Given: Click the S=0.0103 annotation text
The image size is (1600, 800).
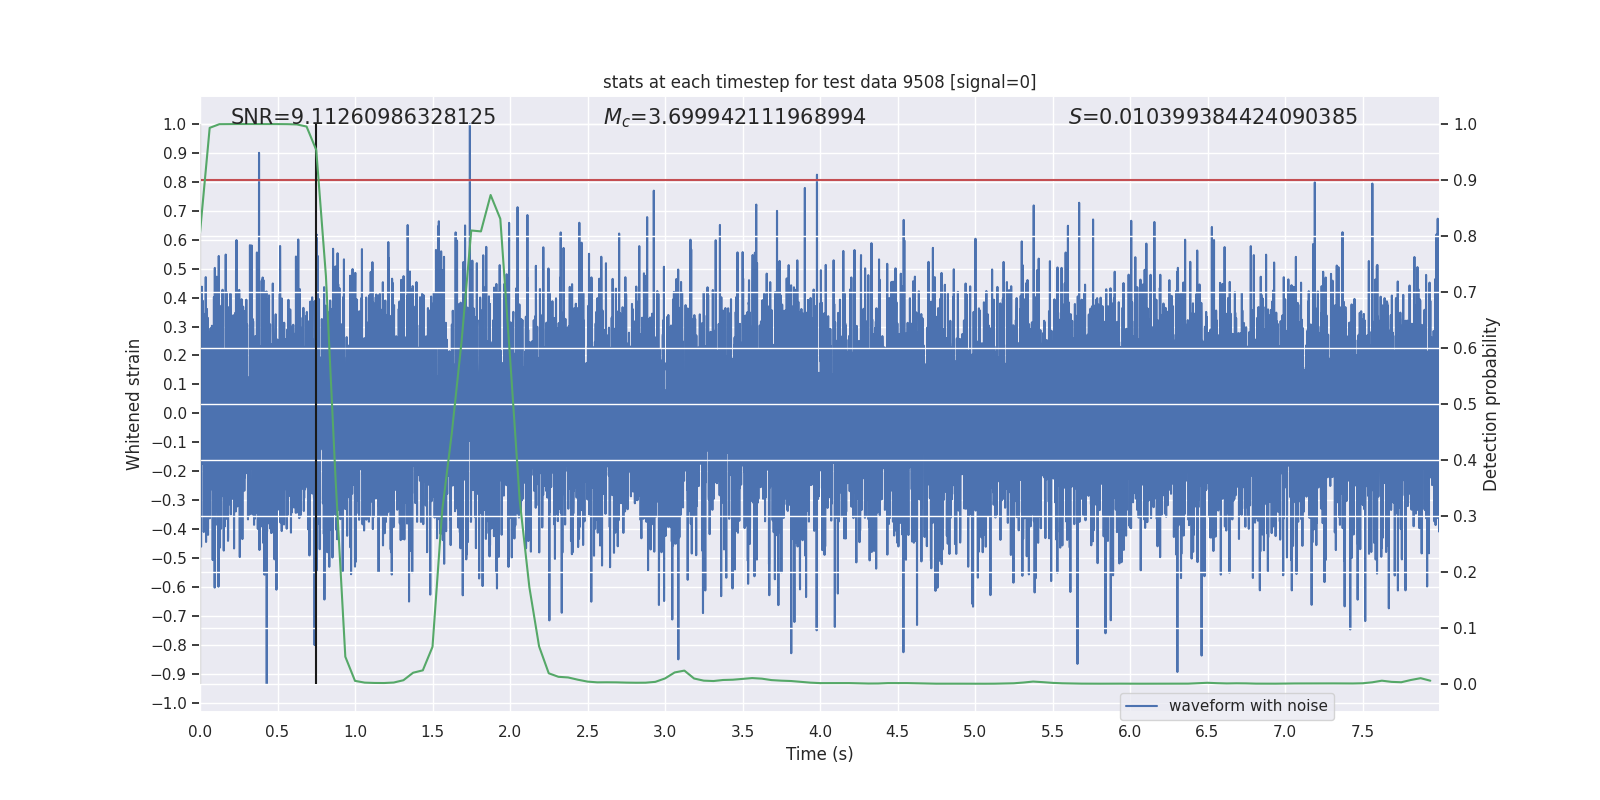Looking at the screenshot, I should click(x=1212, y=117).
